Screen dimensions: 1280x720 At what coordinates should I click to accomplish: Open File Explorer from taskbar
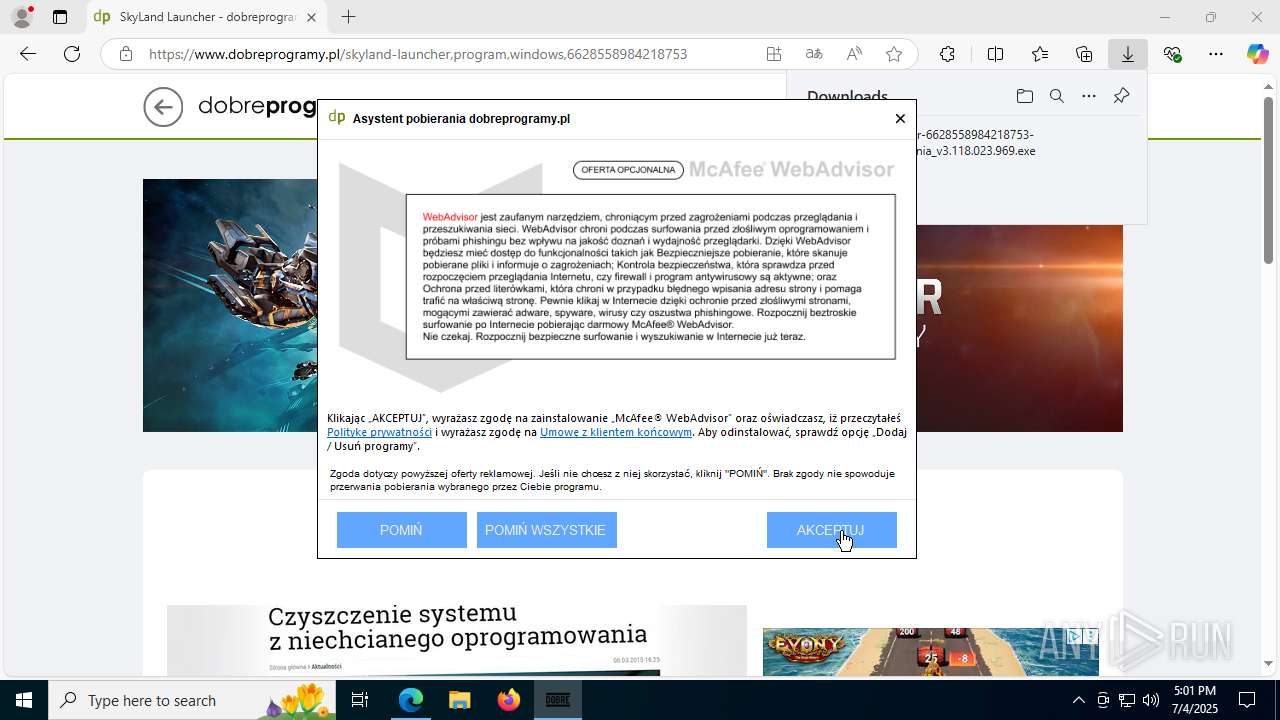click(459, 700)
